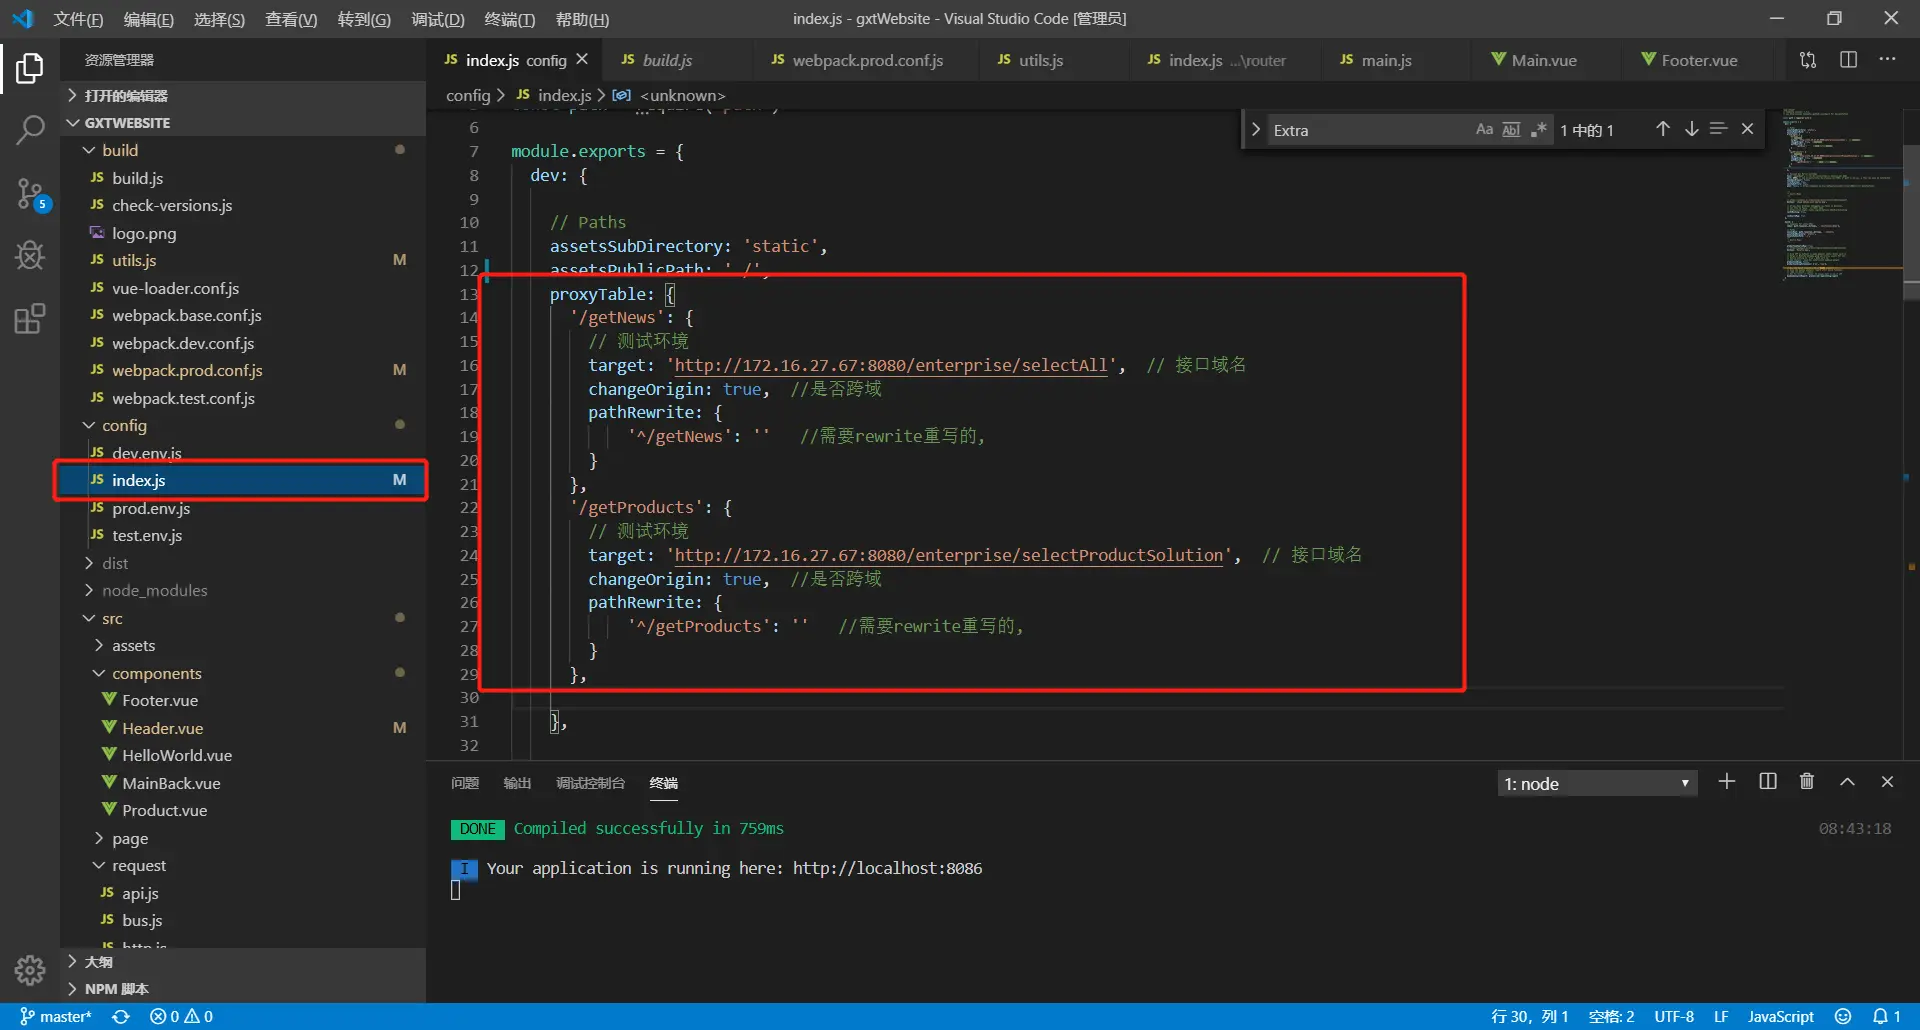Create a new terminal with plus icon

1726,782
